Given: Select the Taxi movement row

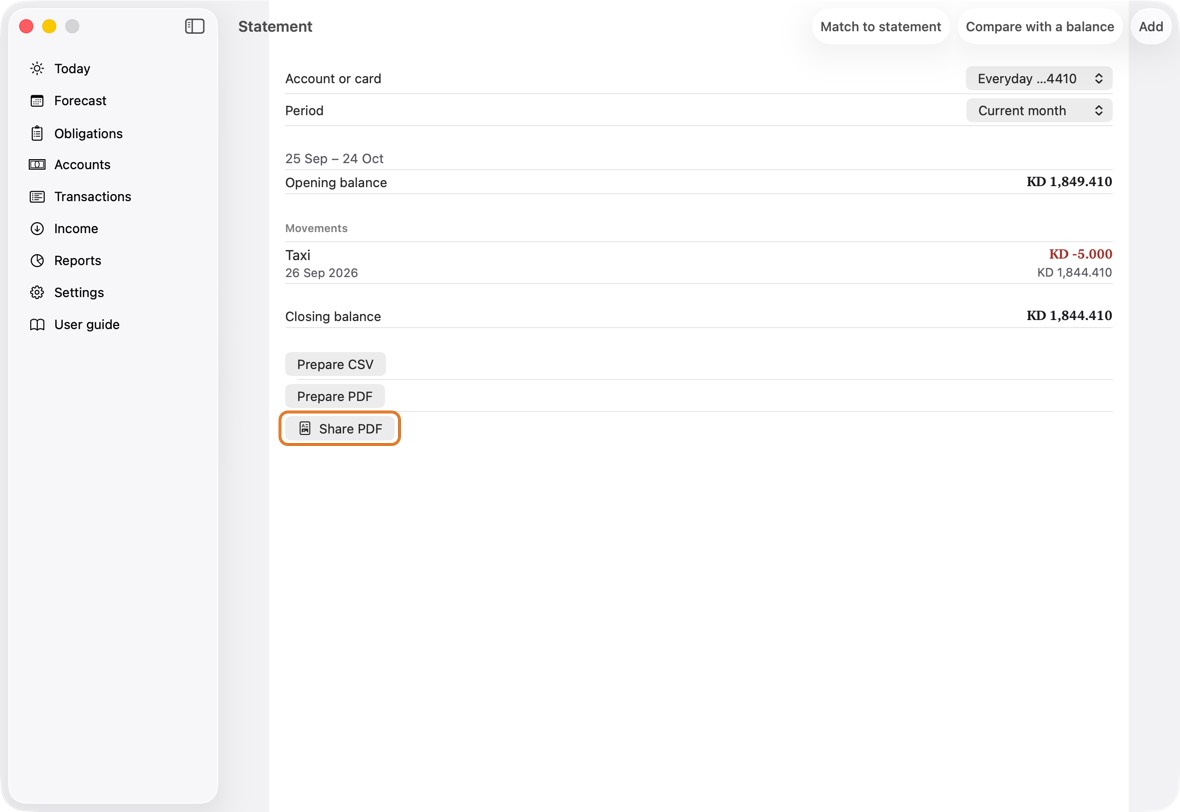Looking at the screenshot, I should click(x=698, y=263).
